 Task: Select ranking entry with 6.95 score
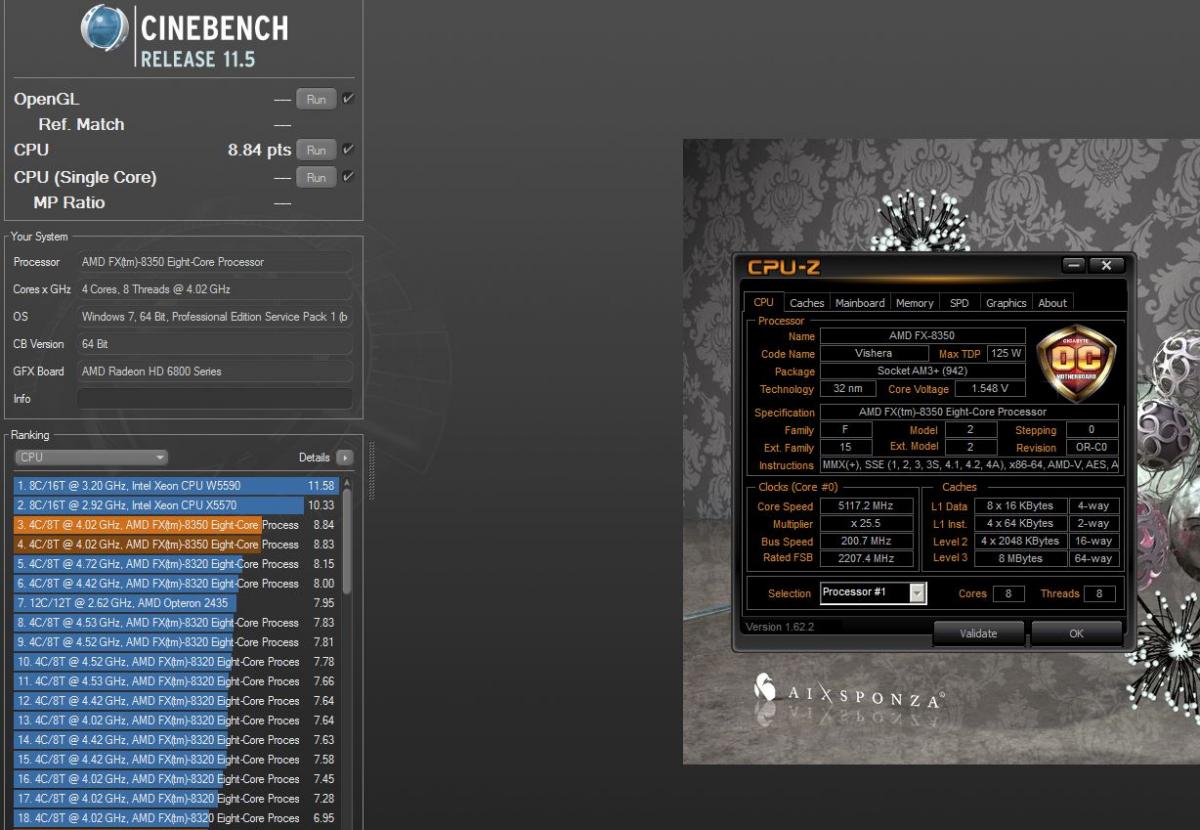click(176, 818)
